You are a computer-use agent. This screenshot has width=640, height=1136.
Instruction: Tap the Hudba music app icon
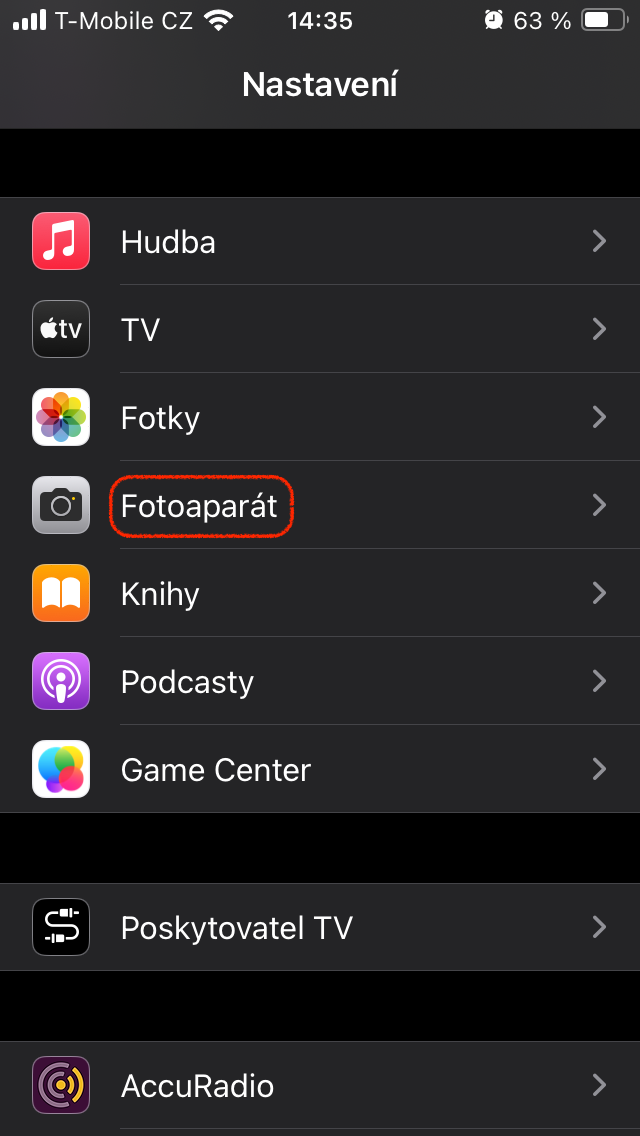[61, 241]
